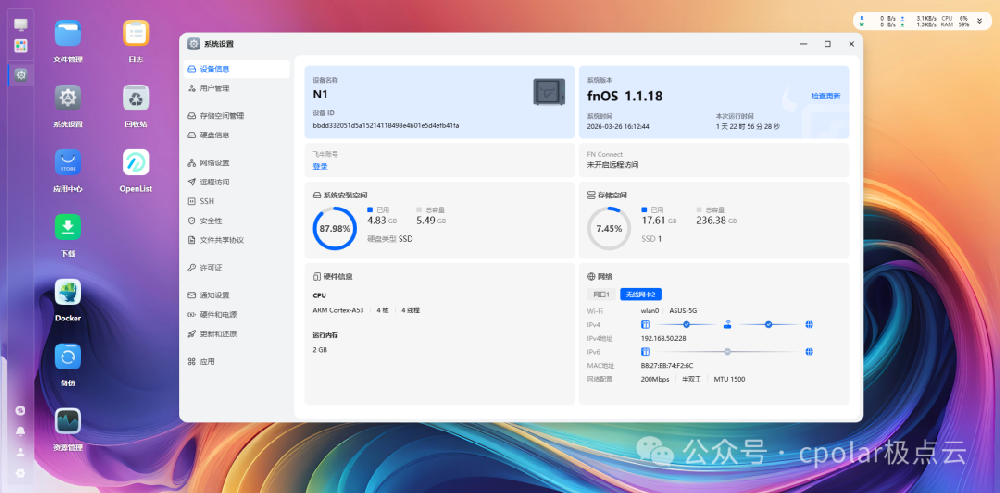Screen dimensions: 1000x493
Task: Go to 存储空间管理 section
Action: coord(237,116)
